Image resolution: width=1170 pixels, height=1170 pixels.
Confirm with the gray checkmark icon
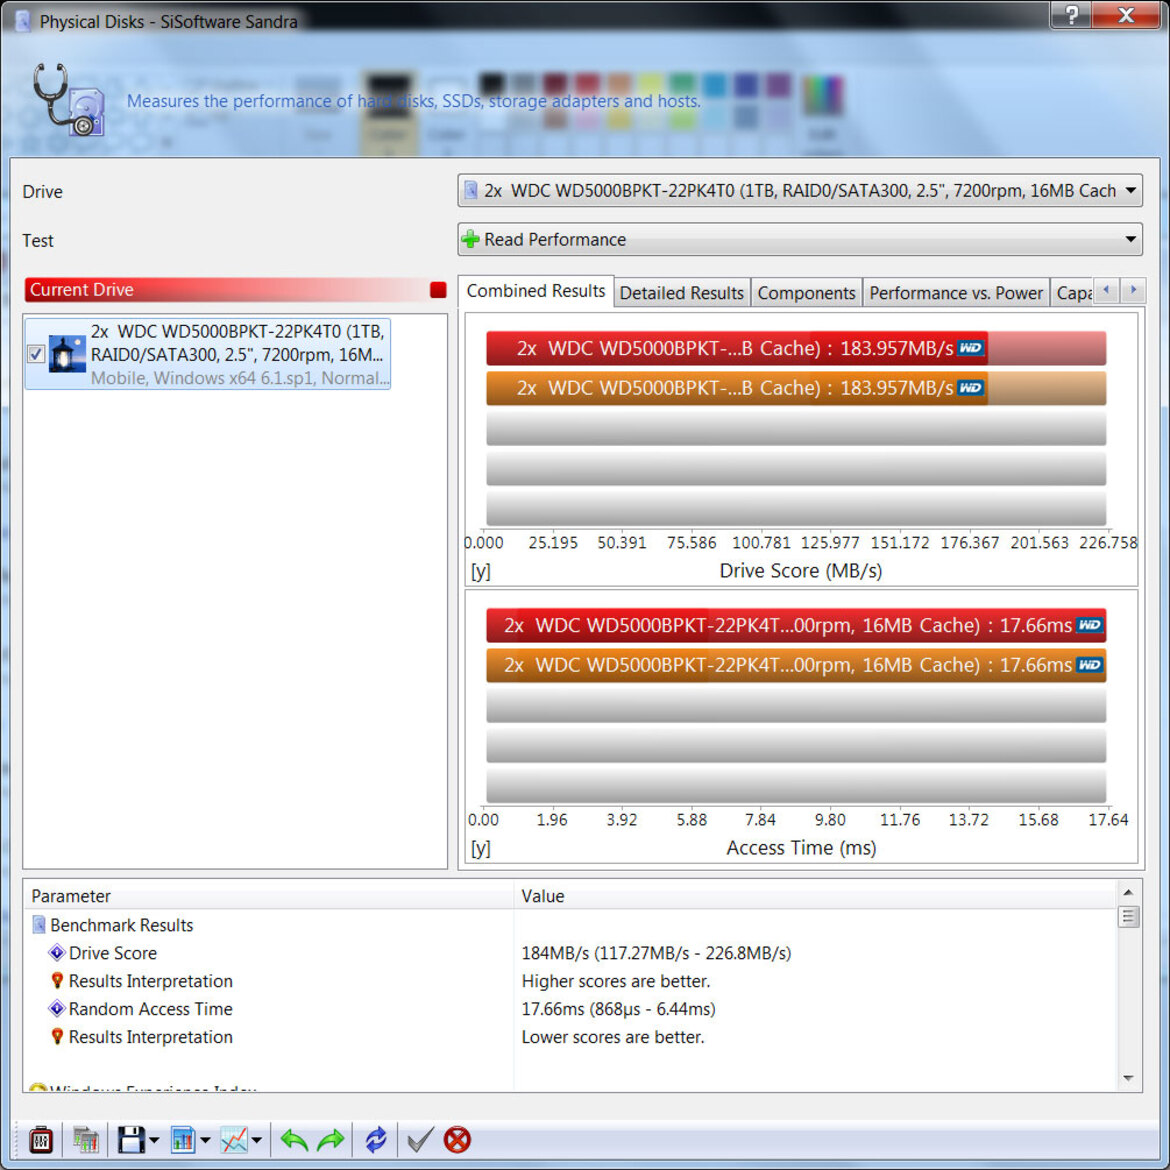point(420,1139)
